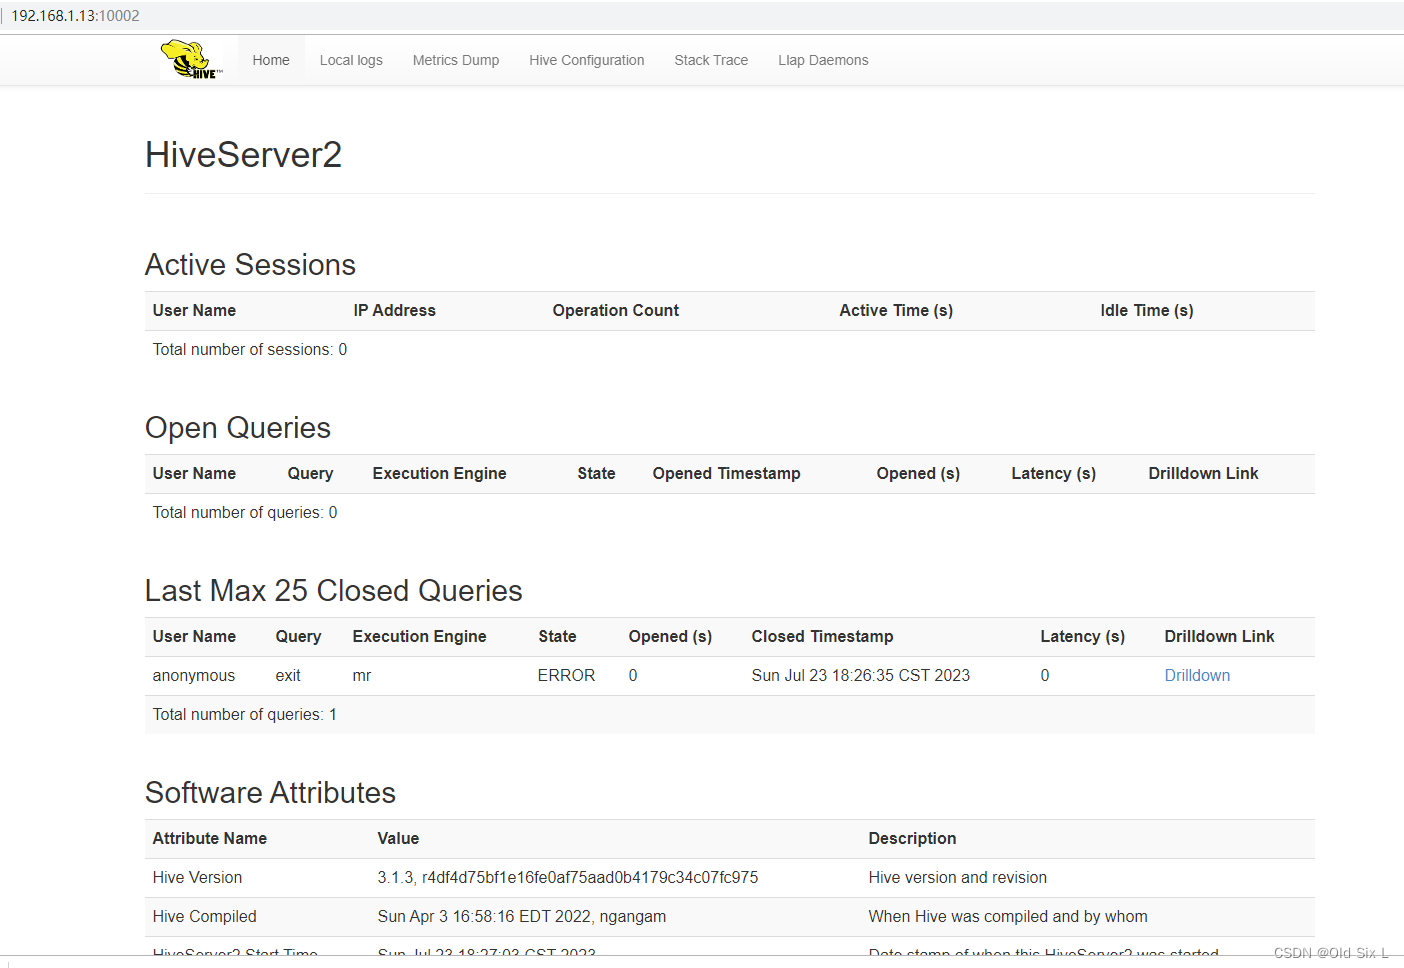Select the 'anonymous' user name cell

tap(194, 676)
